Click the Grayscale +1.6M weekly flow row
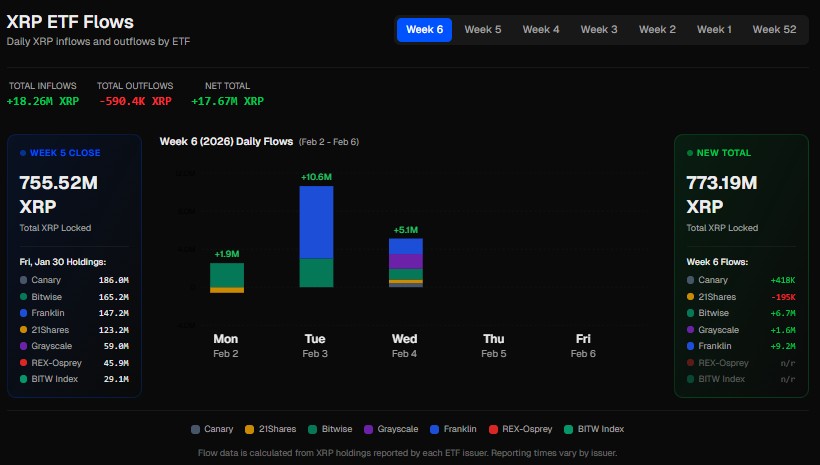820x465 pixels. point(741,330)
